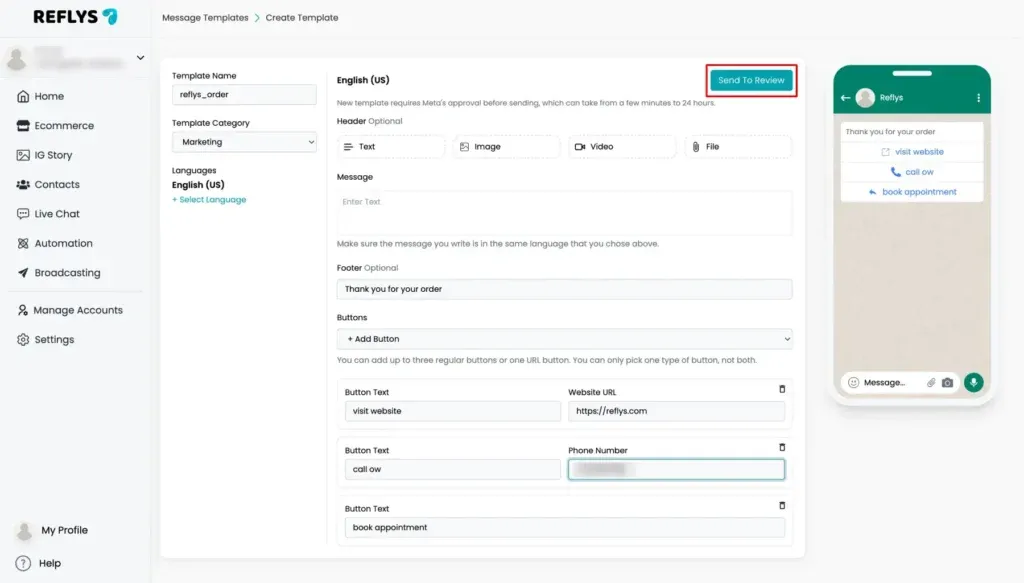The image size is (1024, 583).
Task: Pick the File header type
Action: pyautogui.click(x=738, y=147)
